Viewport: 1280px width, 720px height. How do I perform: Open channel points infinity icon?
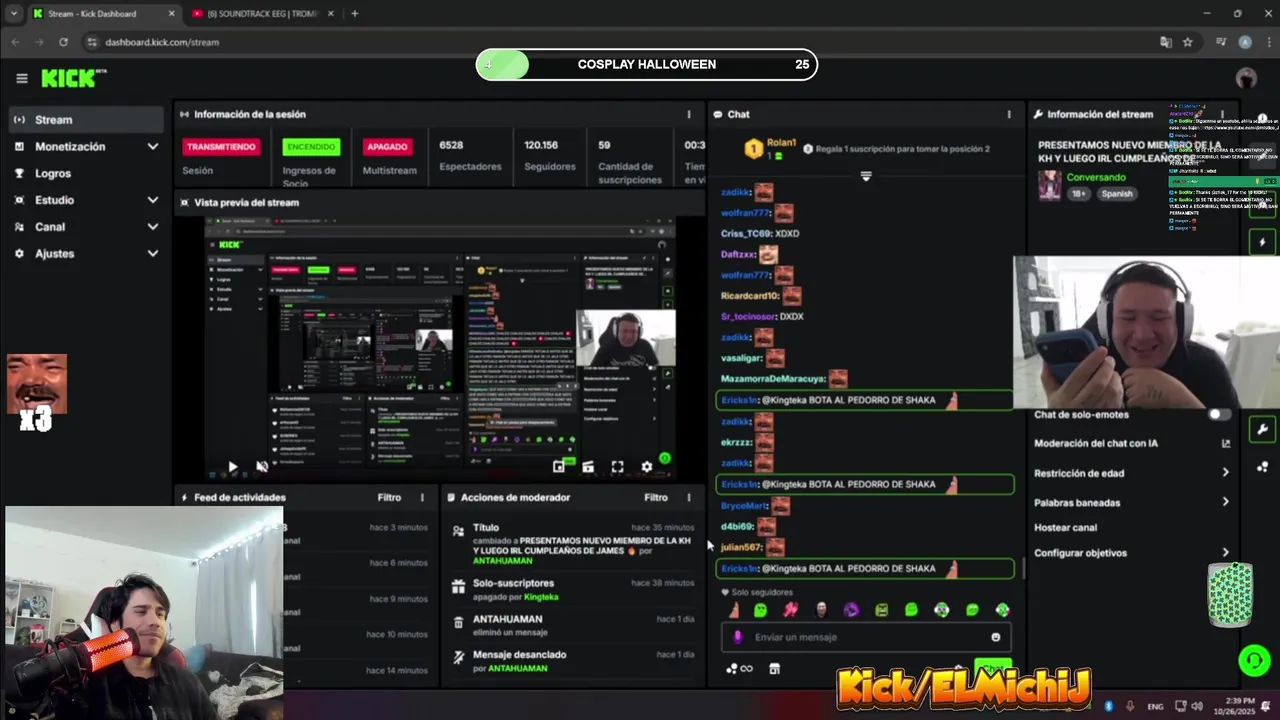(x=739, y=668)
